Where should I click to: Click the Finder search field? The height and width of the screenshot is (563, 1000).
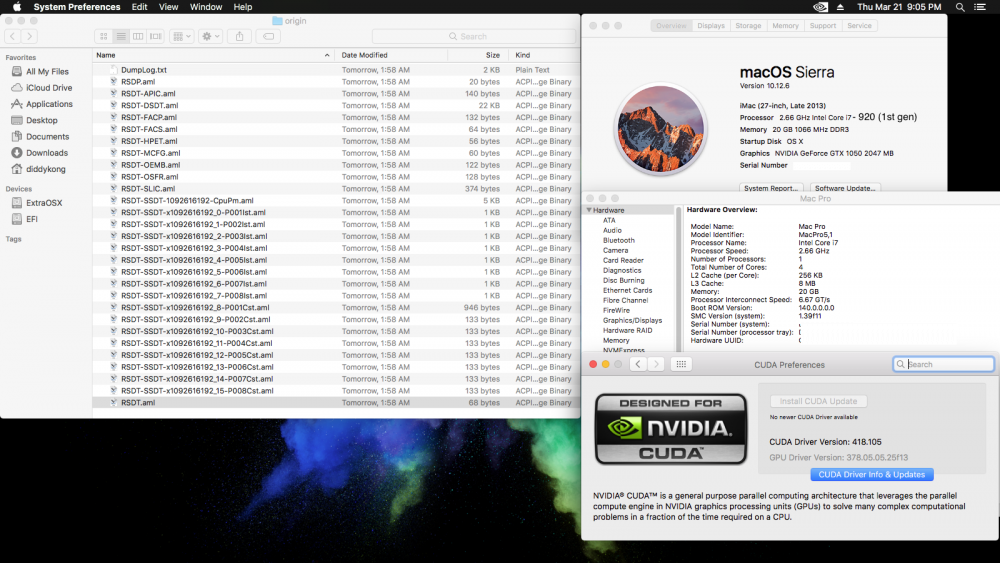click(473, 36)
